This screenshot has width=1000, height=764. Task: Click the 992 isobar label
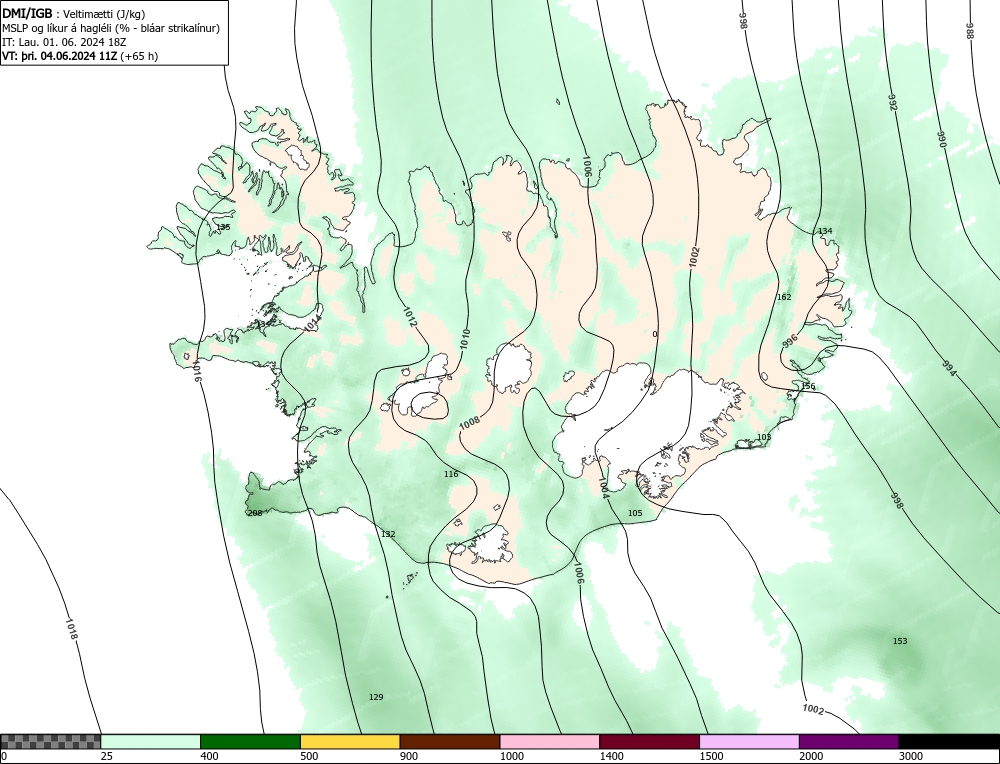pyautogui.click(x=892, y=103)
